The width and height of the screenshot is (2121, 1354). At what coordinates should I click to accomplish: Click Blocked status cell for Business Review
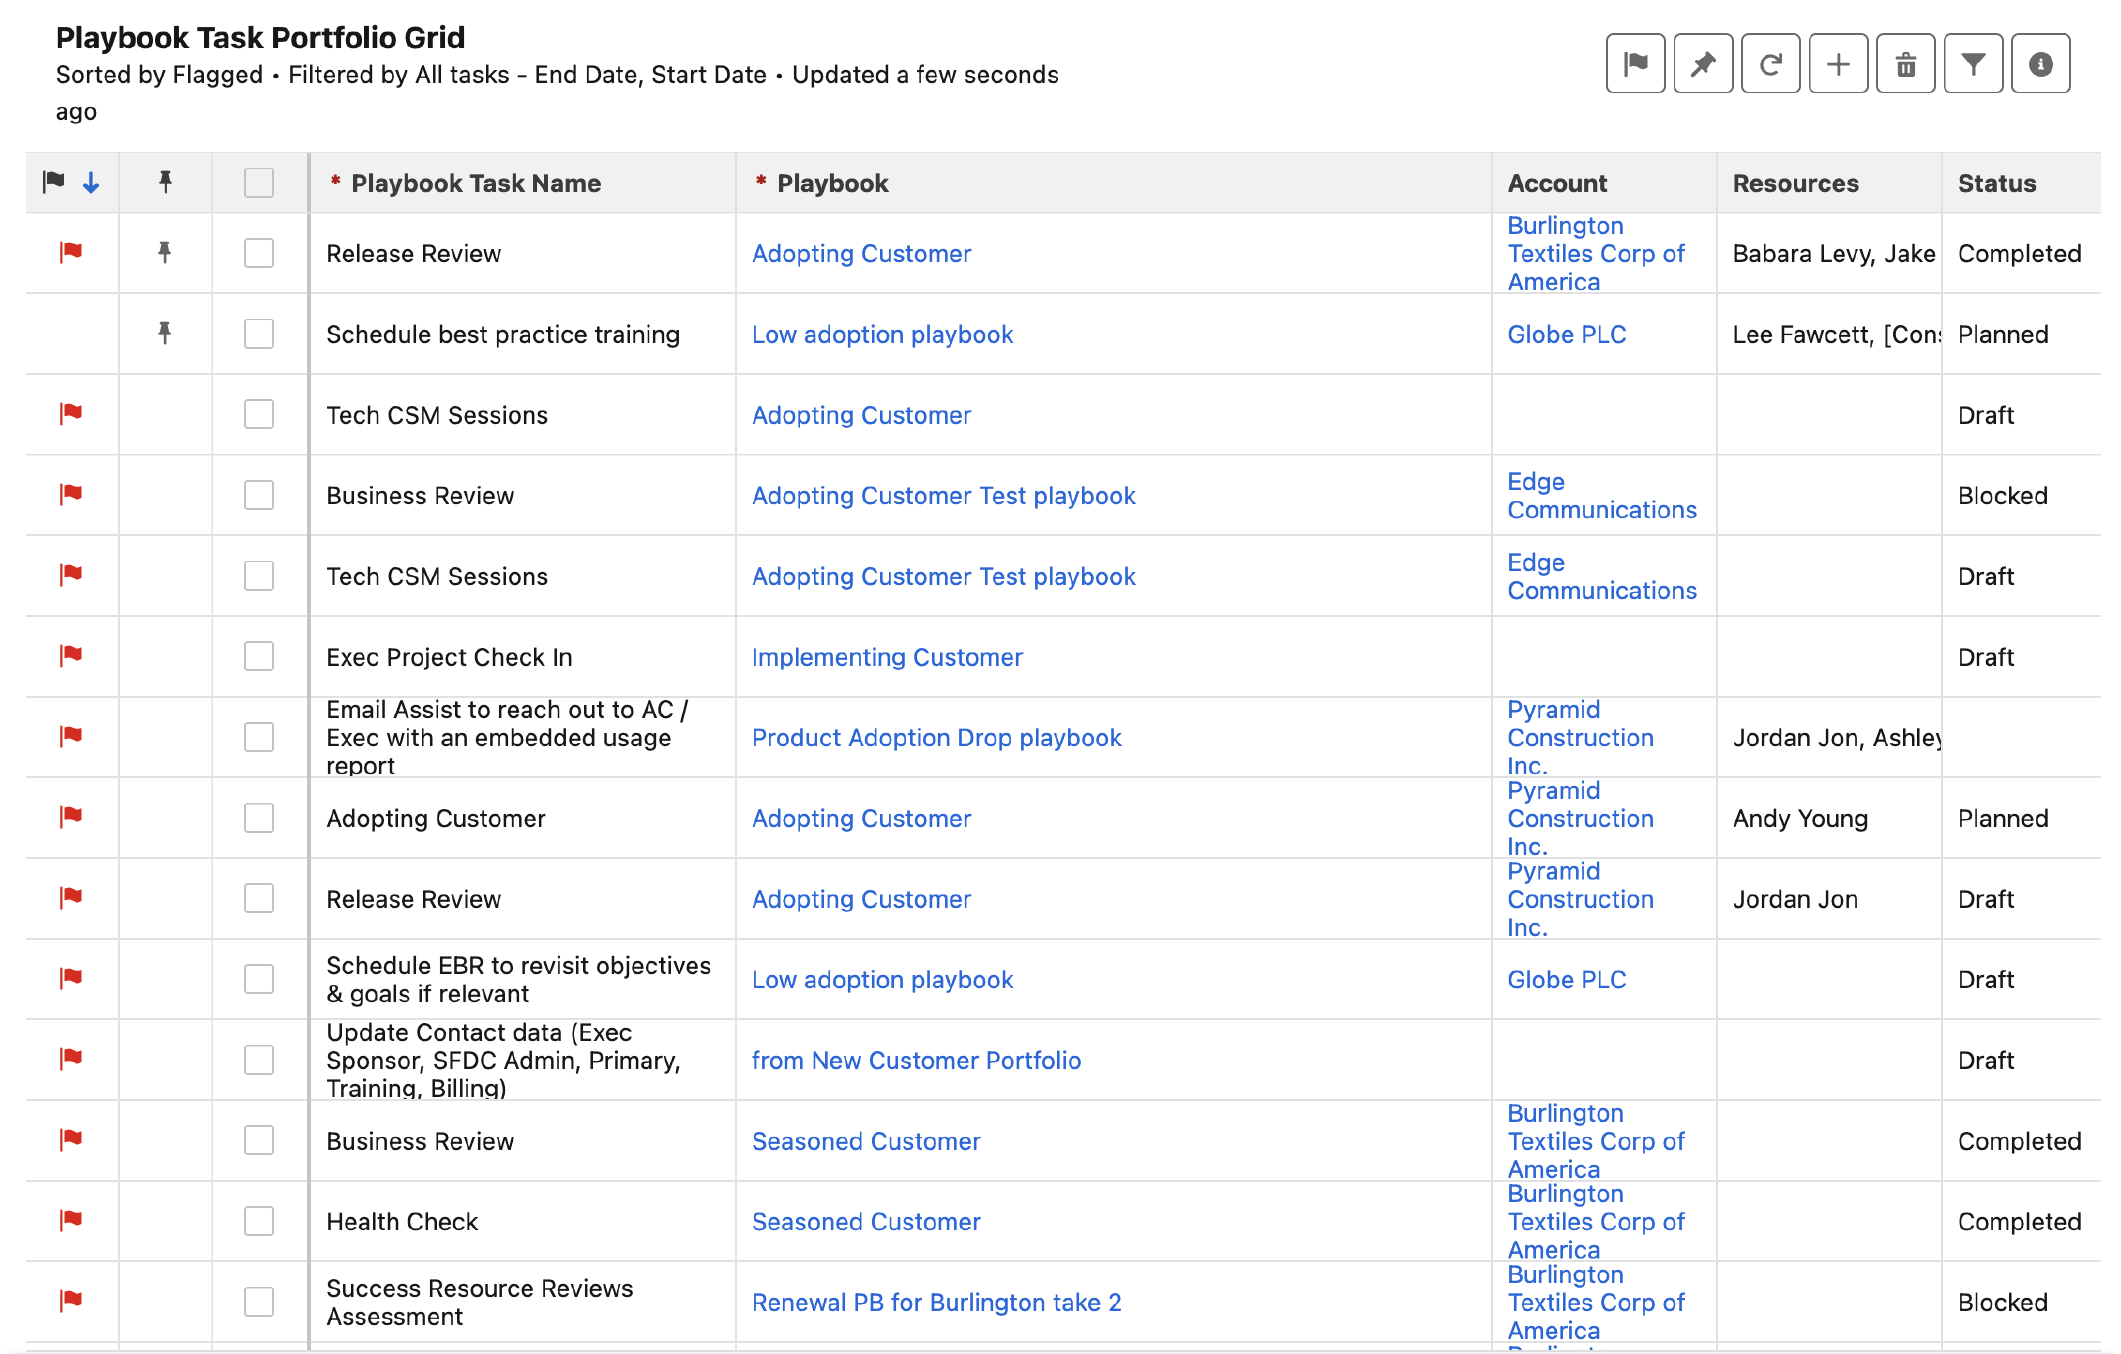click(x=2002, y=495)
